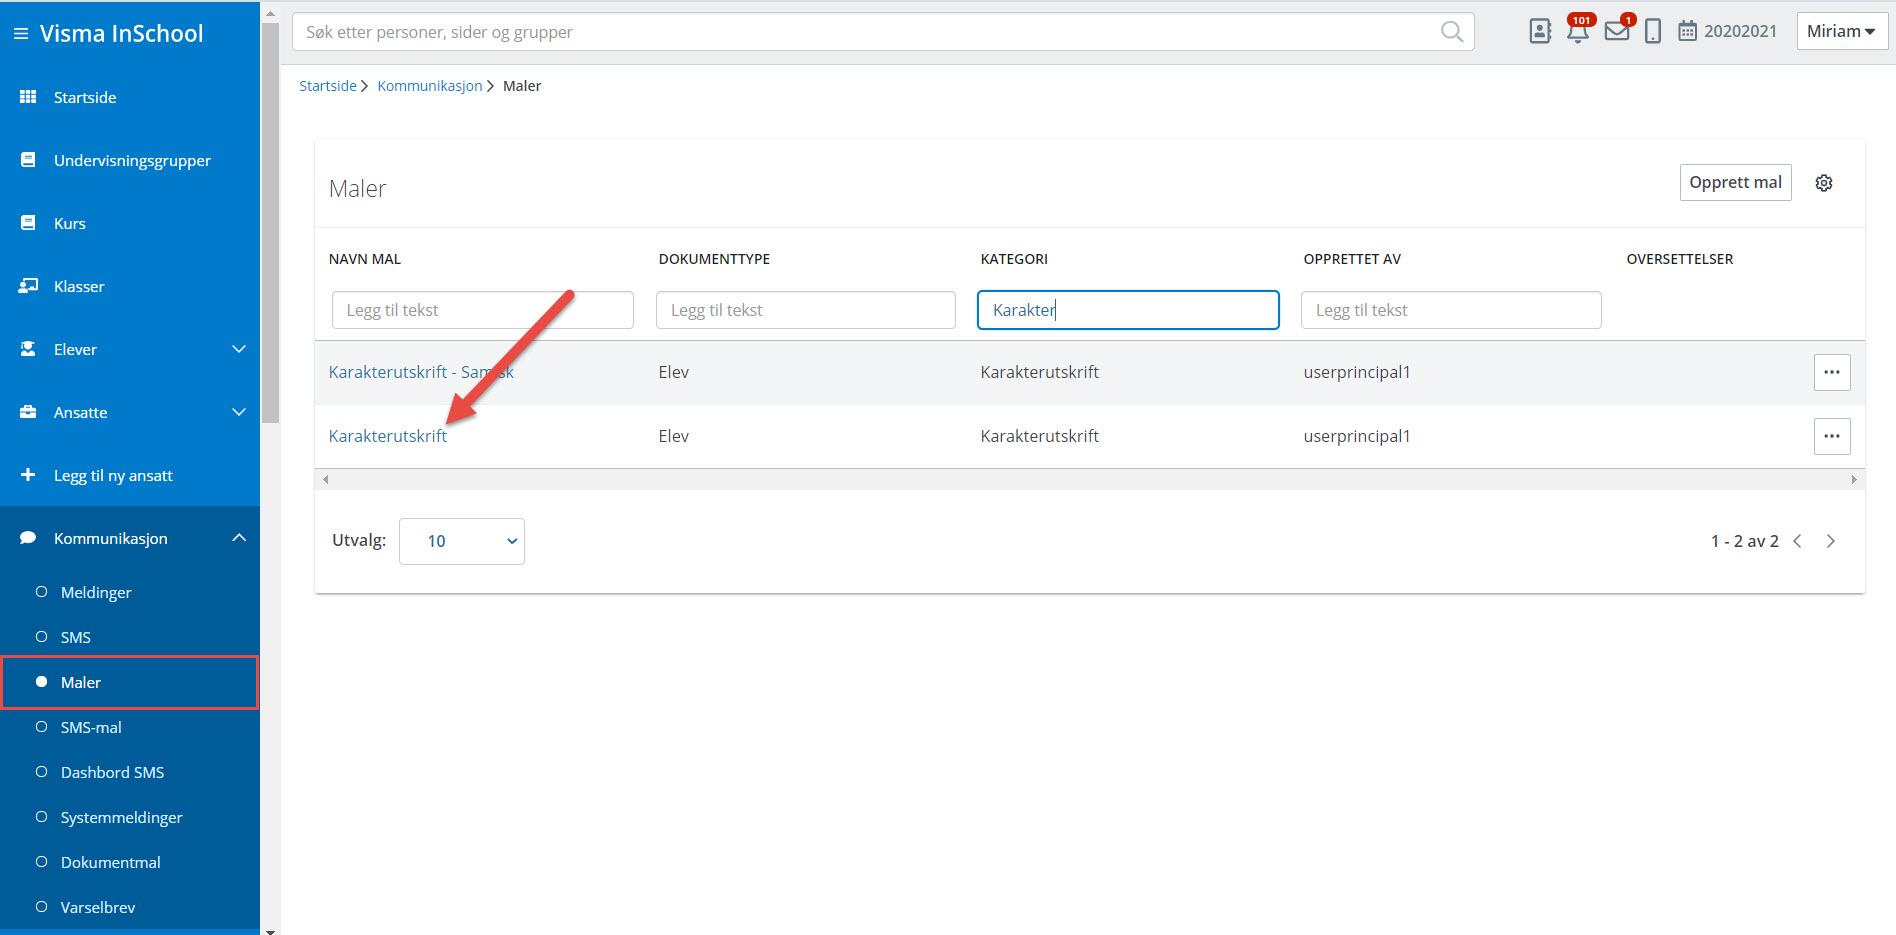Click the Opprett mal button

(x=1735, y=183)
